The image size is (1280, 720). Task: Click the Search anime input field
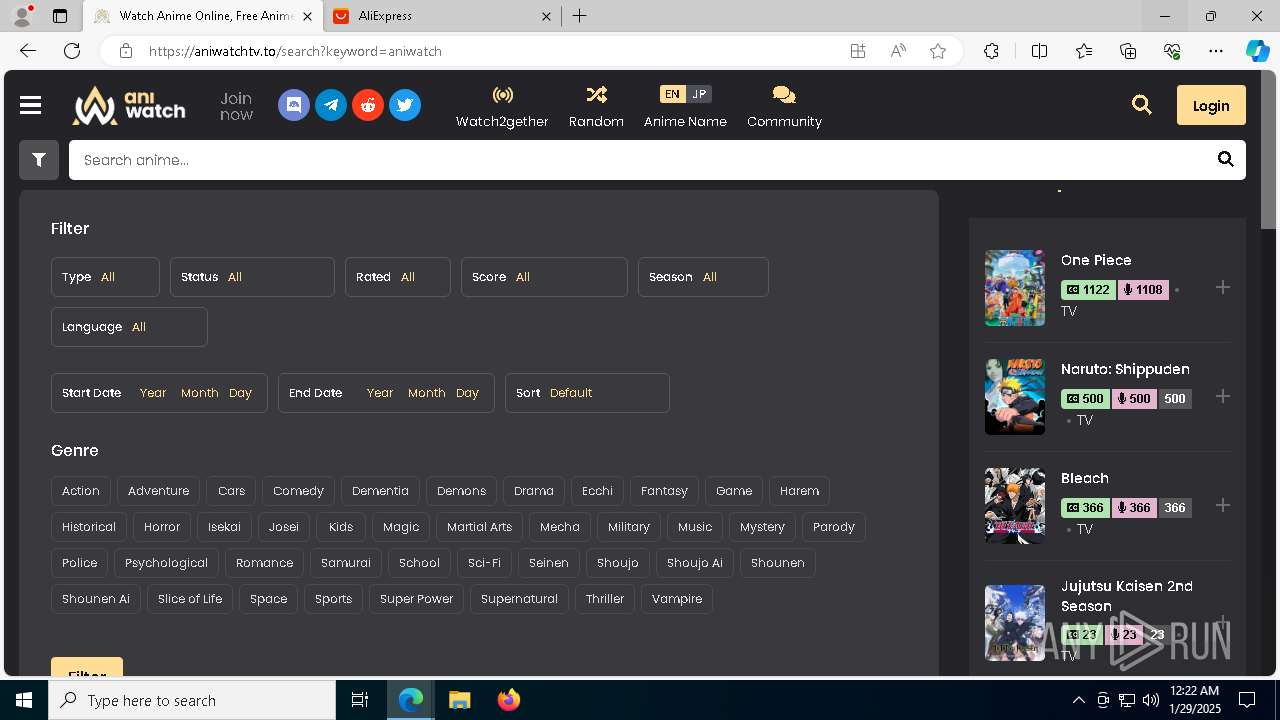click(640, 160)
